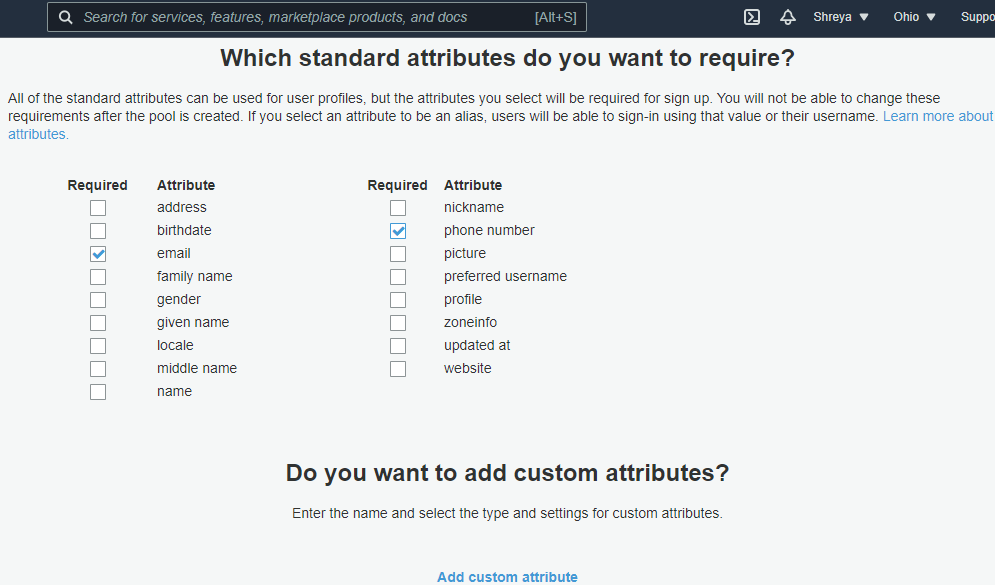Open the CloudShell terminal icon

pyautogui.click(x=752, y=17)
